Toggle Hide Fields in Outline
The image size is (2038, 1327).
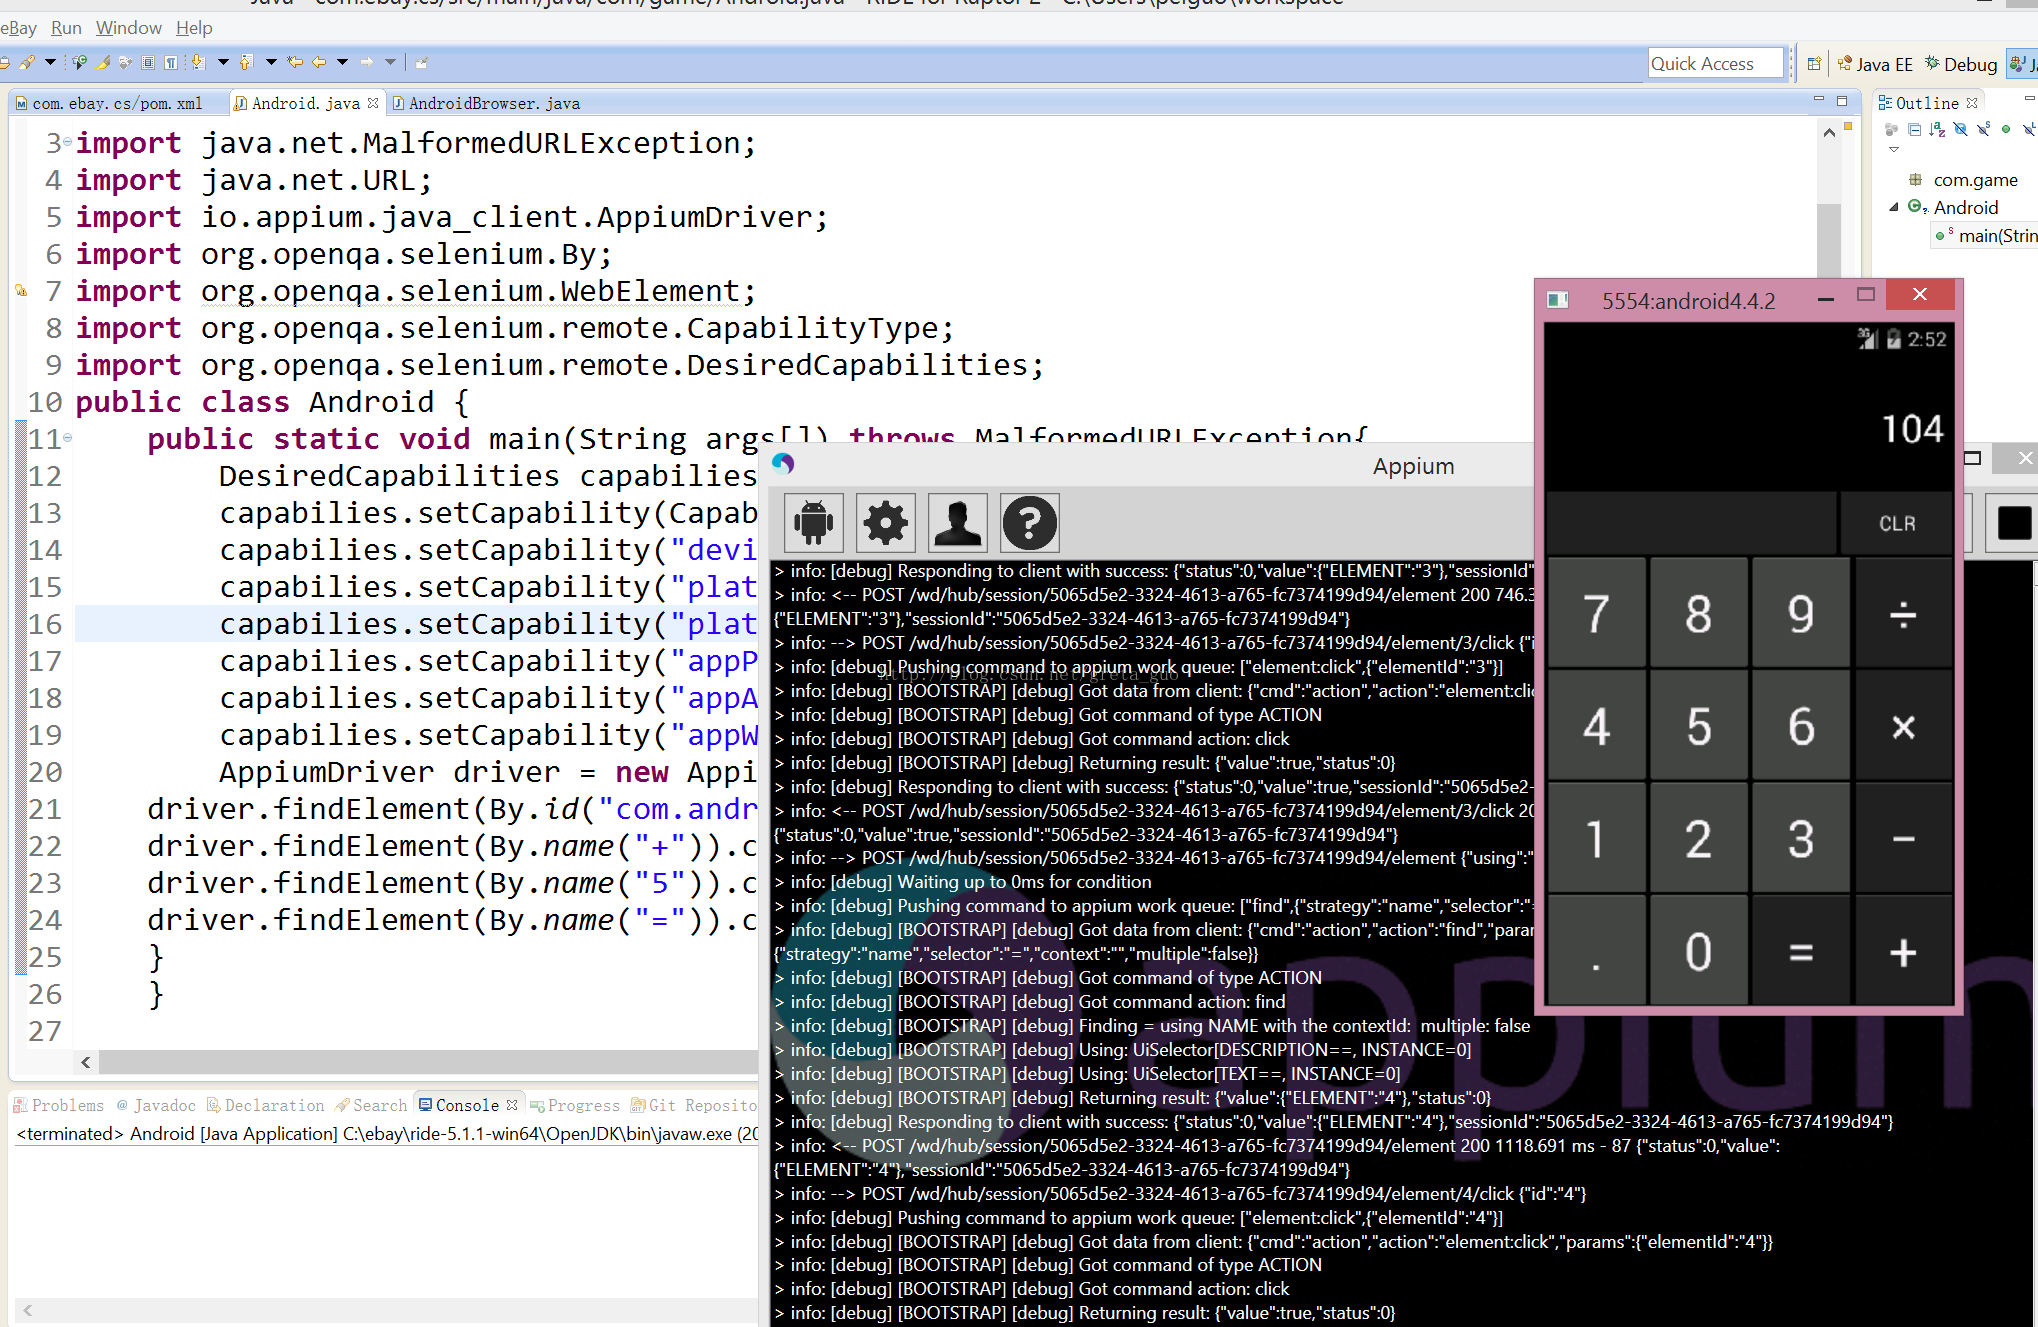click(x=1961, y=129)
